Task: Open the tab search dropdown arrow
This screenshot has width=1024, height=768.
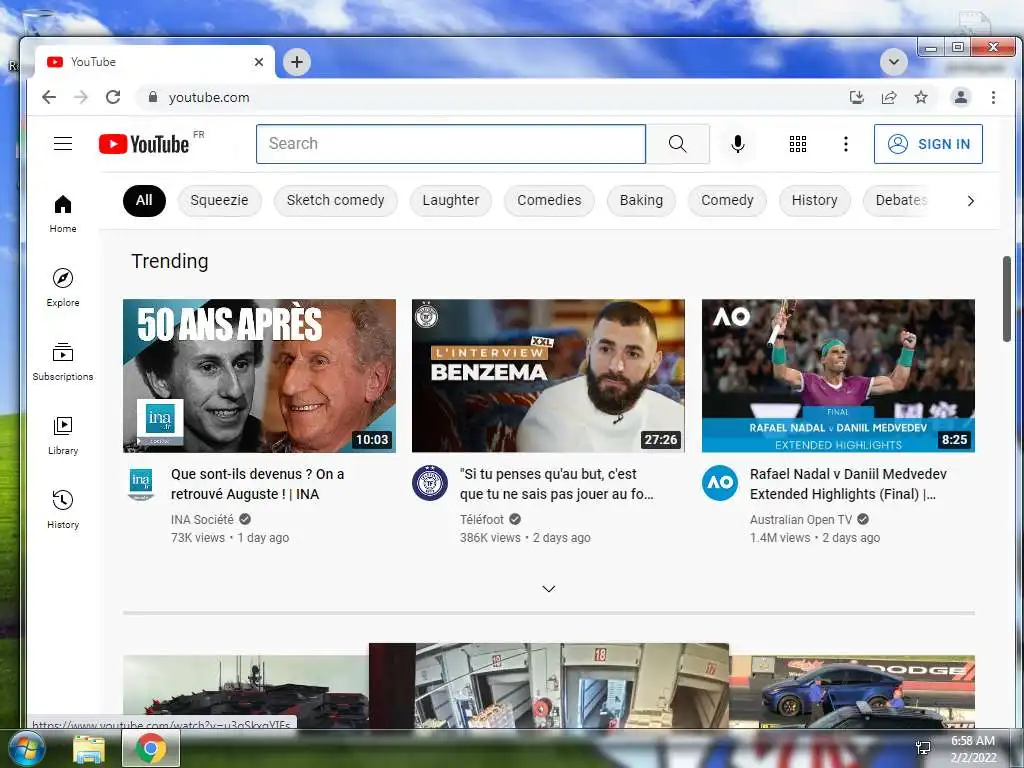Action: pyautogui.click(x=893, y=62)
